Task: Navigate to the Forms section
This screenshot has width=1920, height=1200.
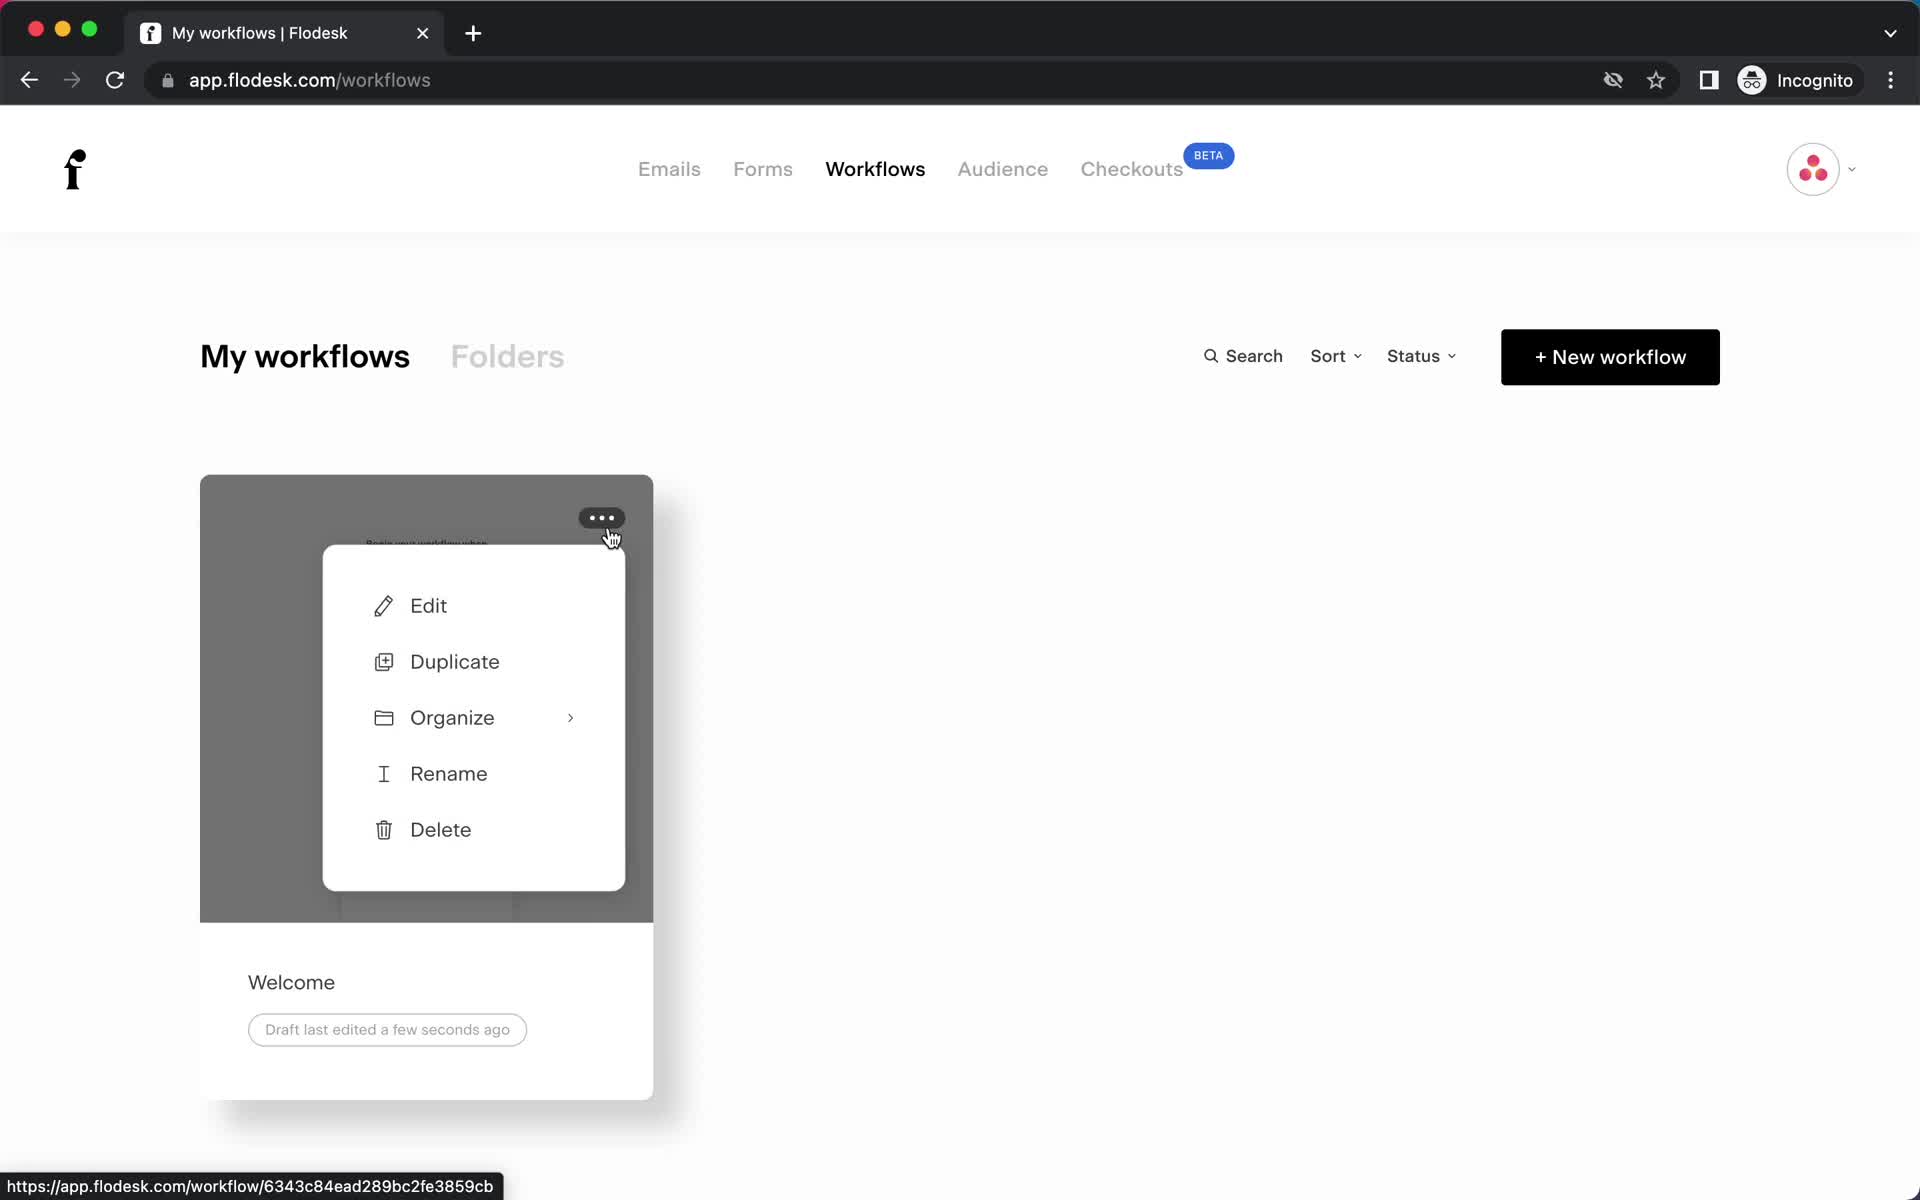Action: point(763,169)
